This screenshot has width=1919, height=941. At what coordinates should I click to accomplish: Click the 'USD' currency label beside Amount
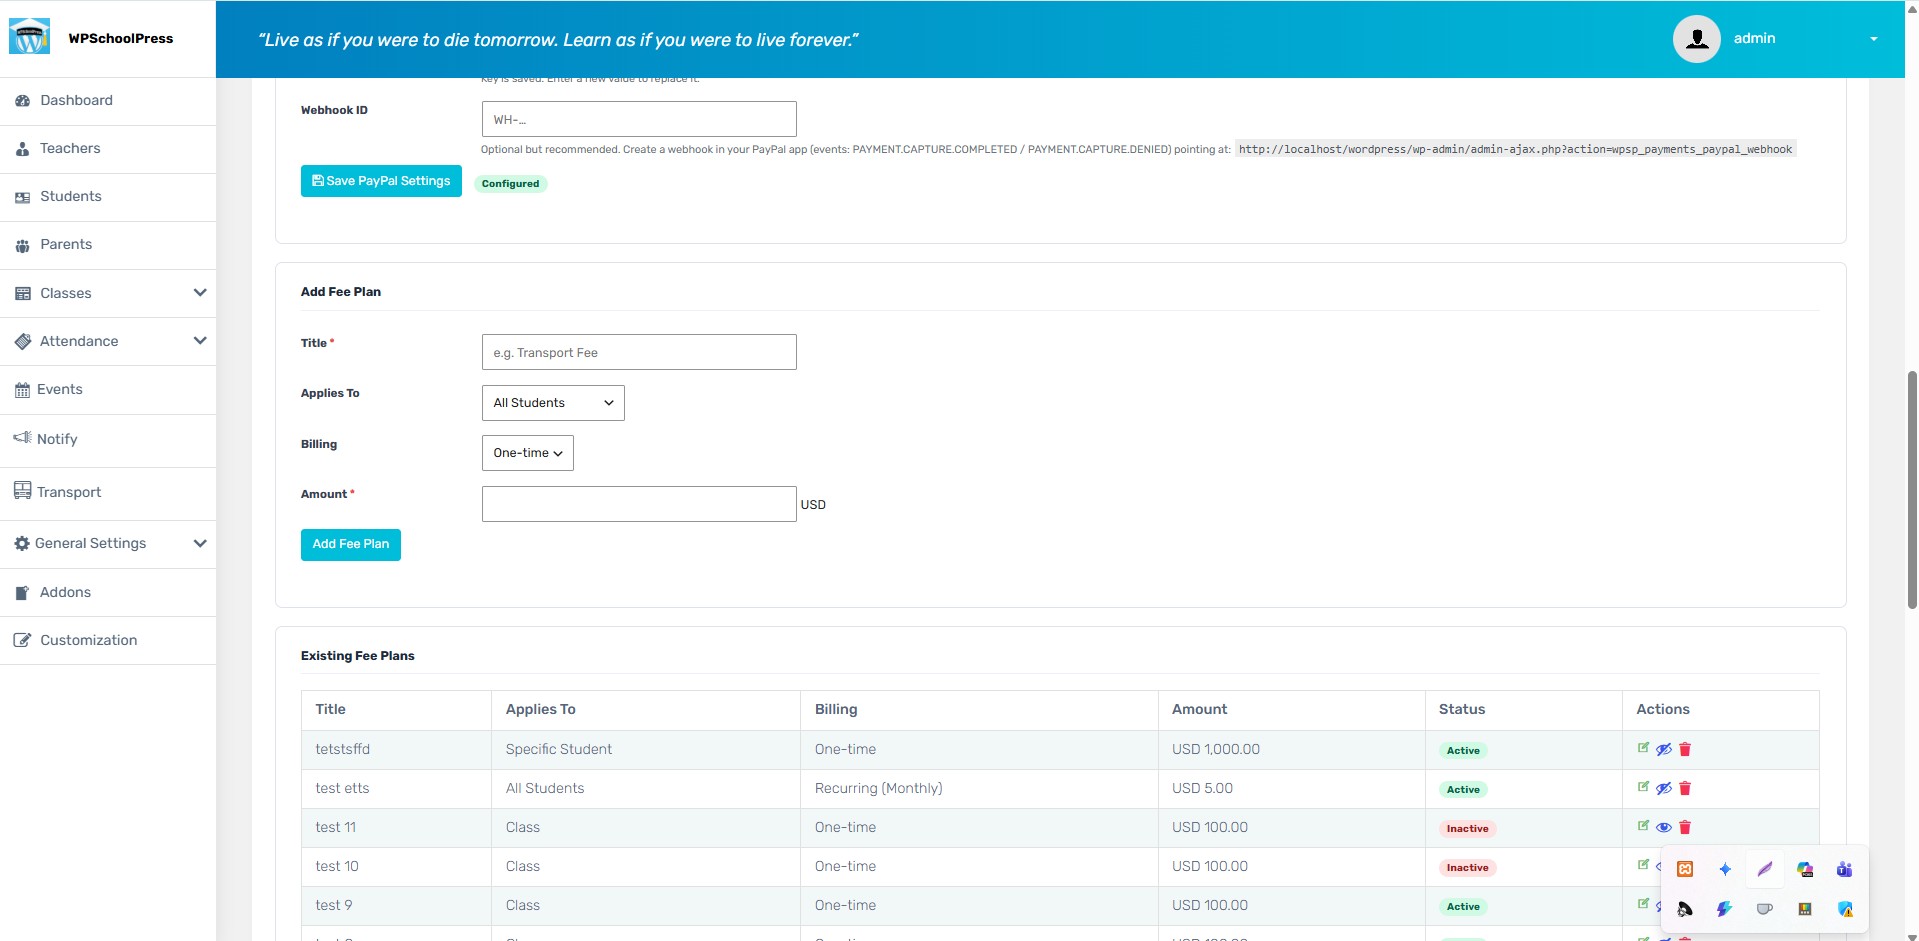click(x=813, y=505)
